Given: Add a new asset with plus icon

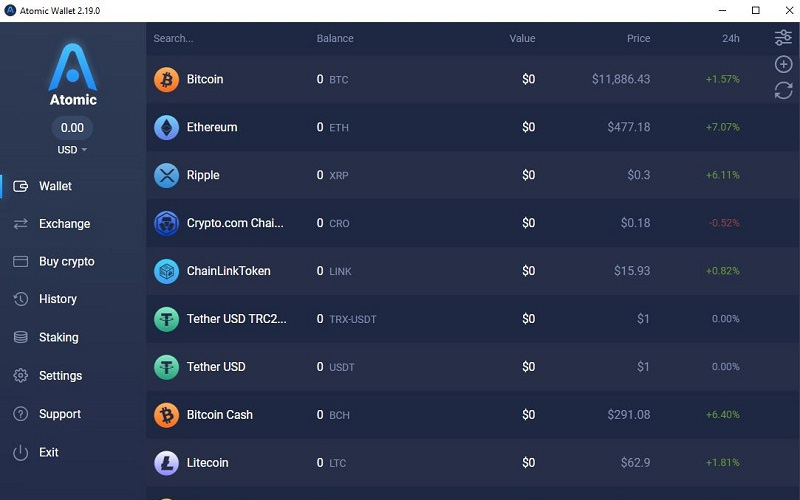Looking at the screenshot, I should [783, 64].
